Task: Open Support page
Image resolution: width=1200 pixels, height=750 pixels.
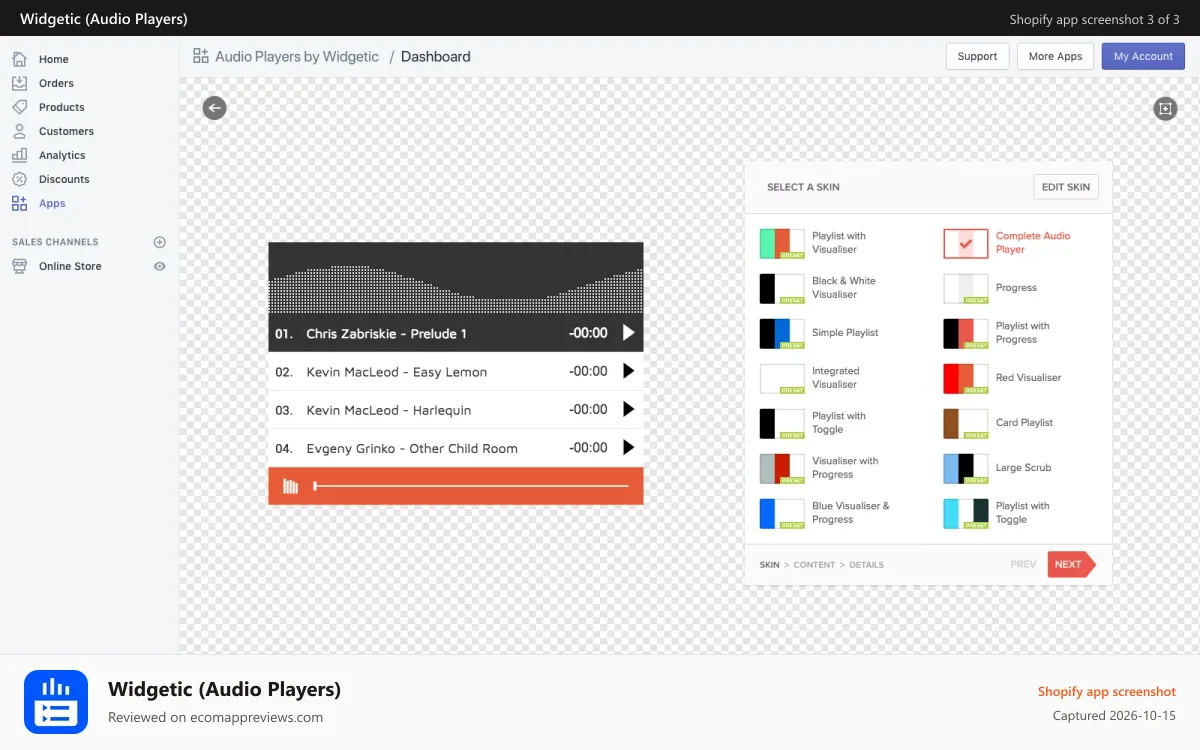Action: tap(977, 56)
